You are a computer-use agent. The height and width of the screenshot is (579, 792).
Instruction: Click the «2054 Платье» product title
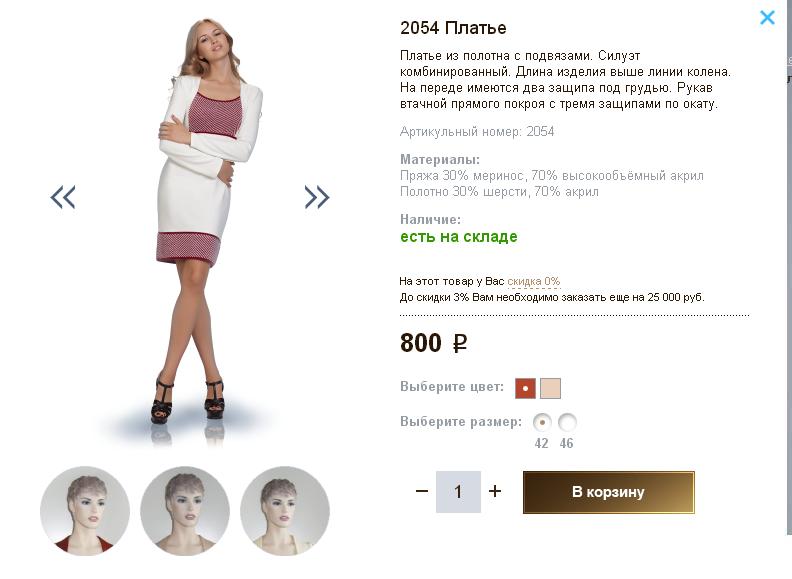(x=453, y=28)
